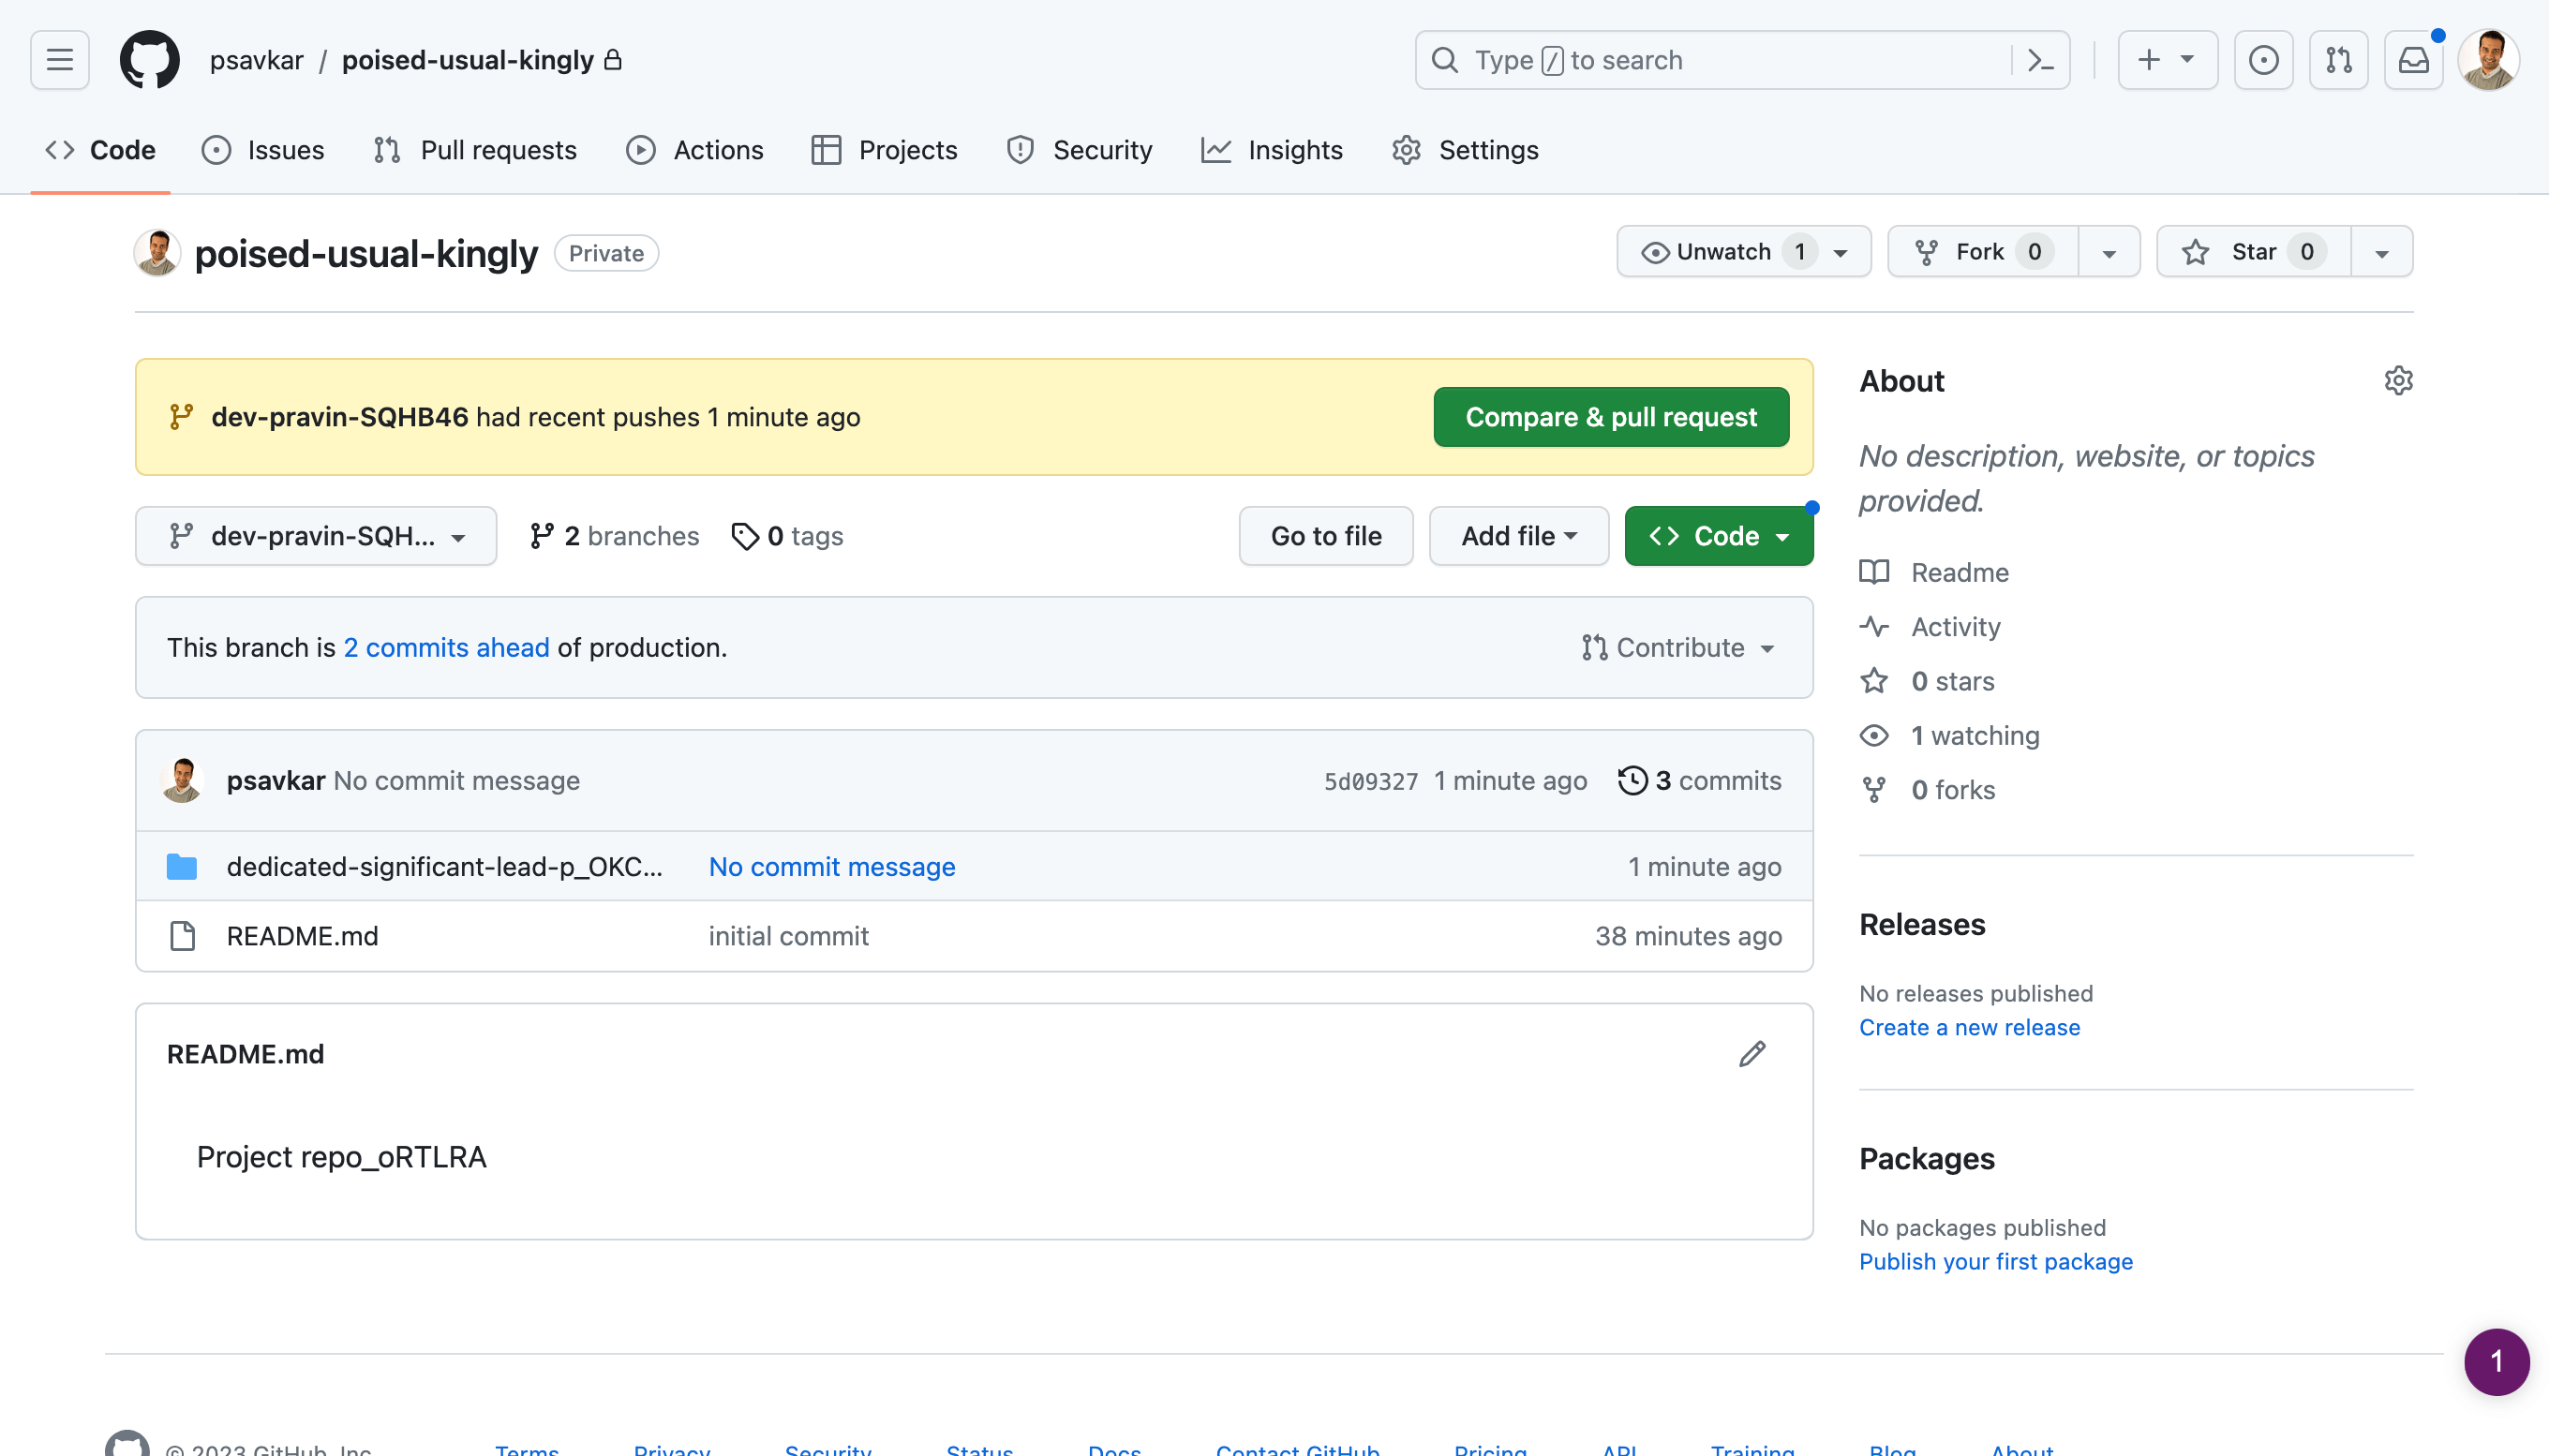This screenshot has height=1456, width=2549.
Task: Star the repository
Action: (2249, 251)
